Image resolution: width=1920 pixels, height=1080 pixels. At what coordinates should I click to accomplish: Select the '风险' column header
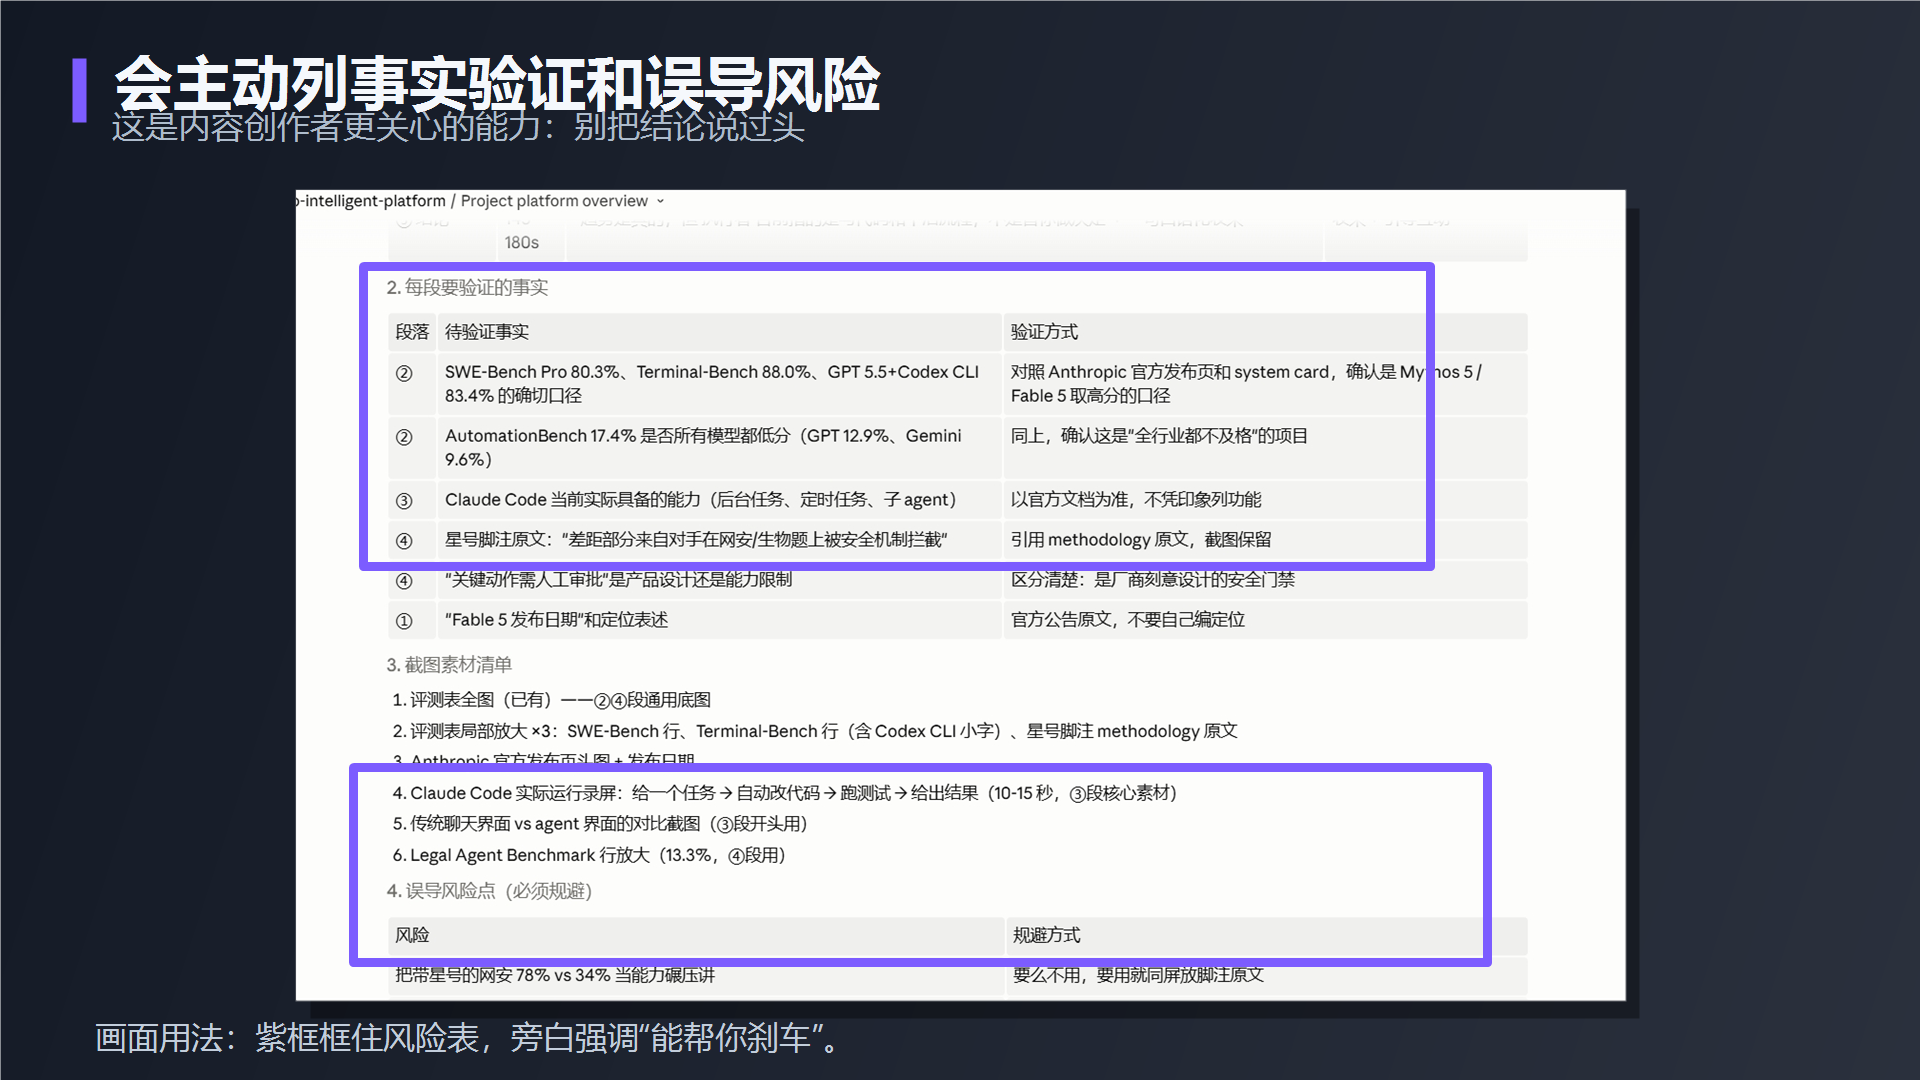696,935
